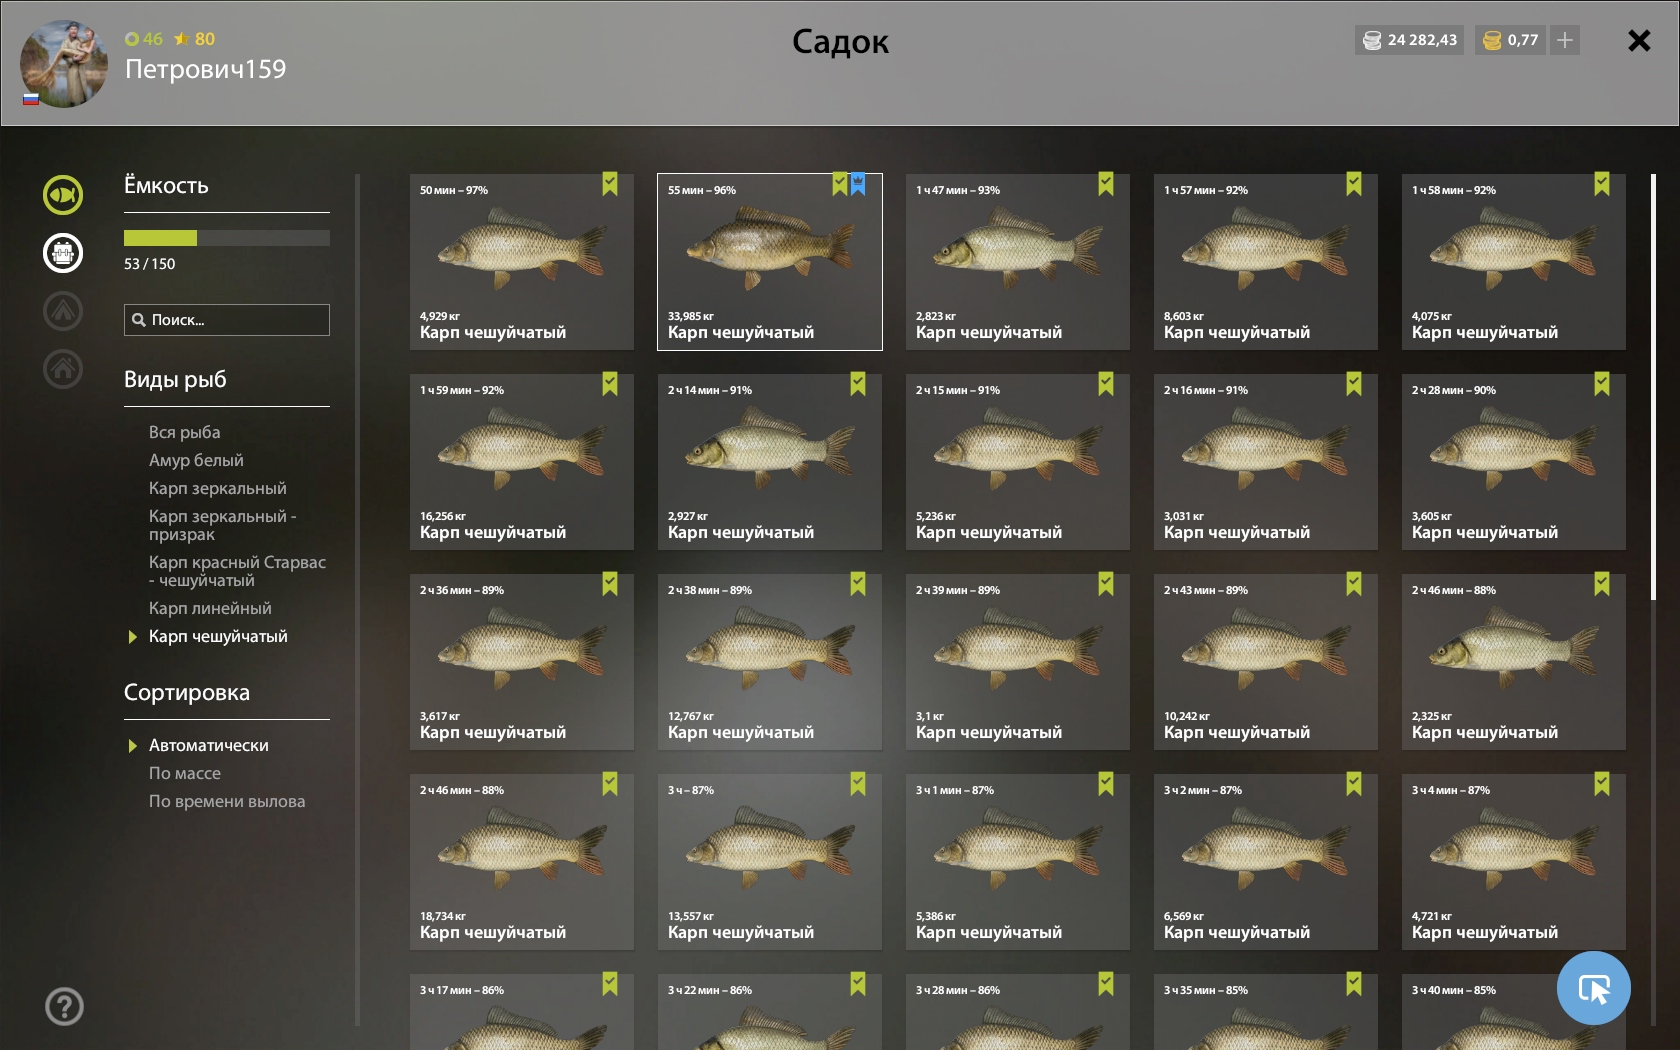
Task: Click the home base sidebar icon
Action: pyautogui.click(x=63, y=369)
